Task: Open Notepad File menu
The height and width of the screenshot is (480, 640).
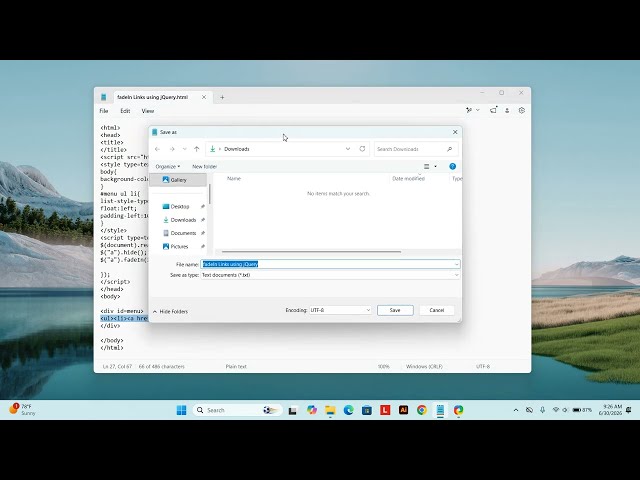Action: pos(104,111)
